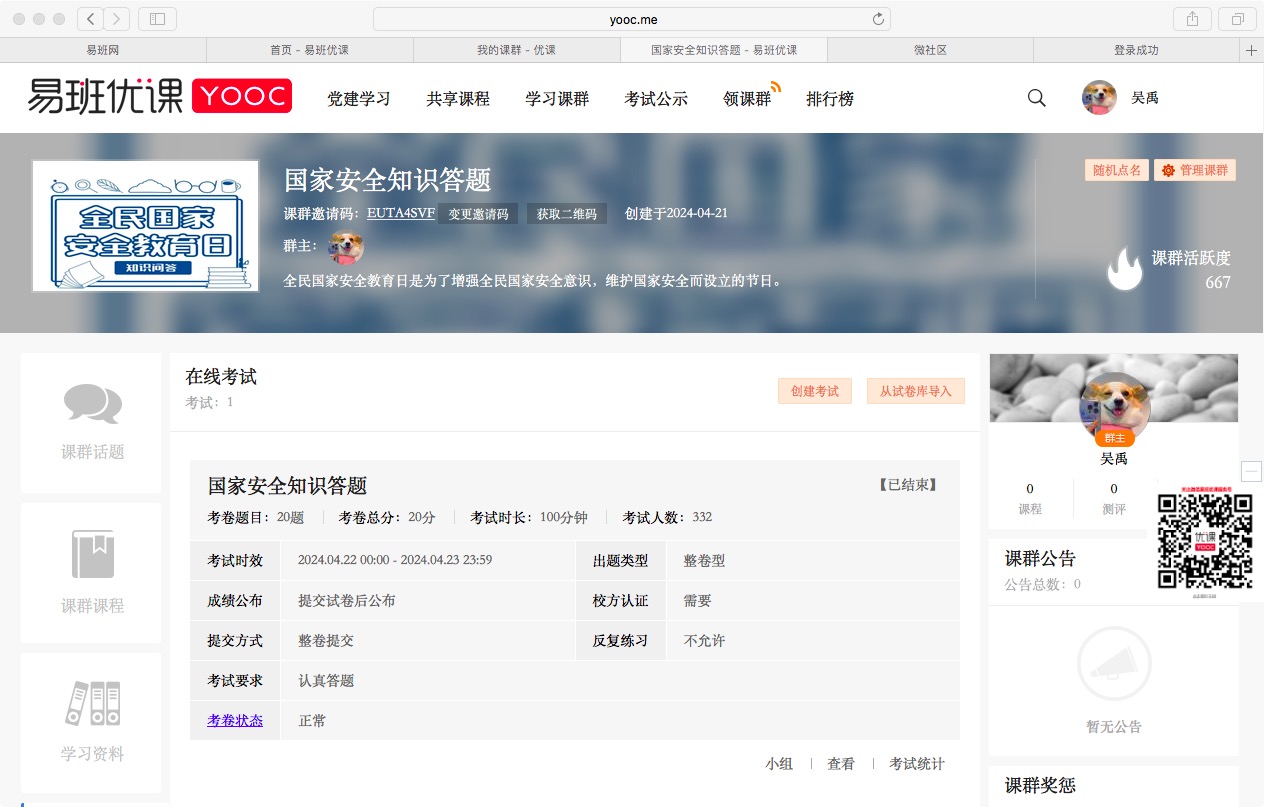Click the search magnifier icon

pos(1037,98)
